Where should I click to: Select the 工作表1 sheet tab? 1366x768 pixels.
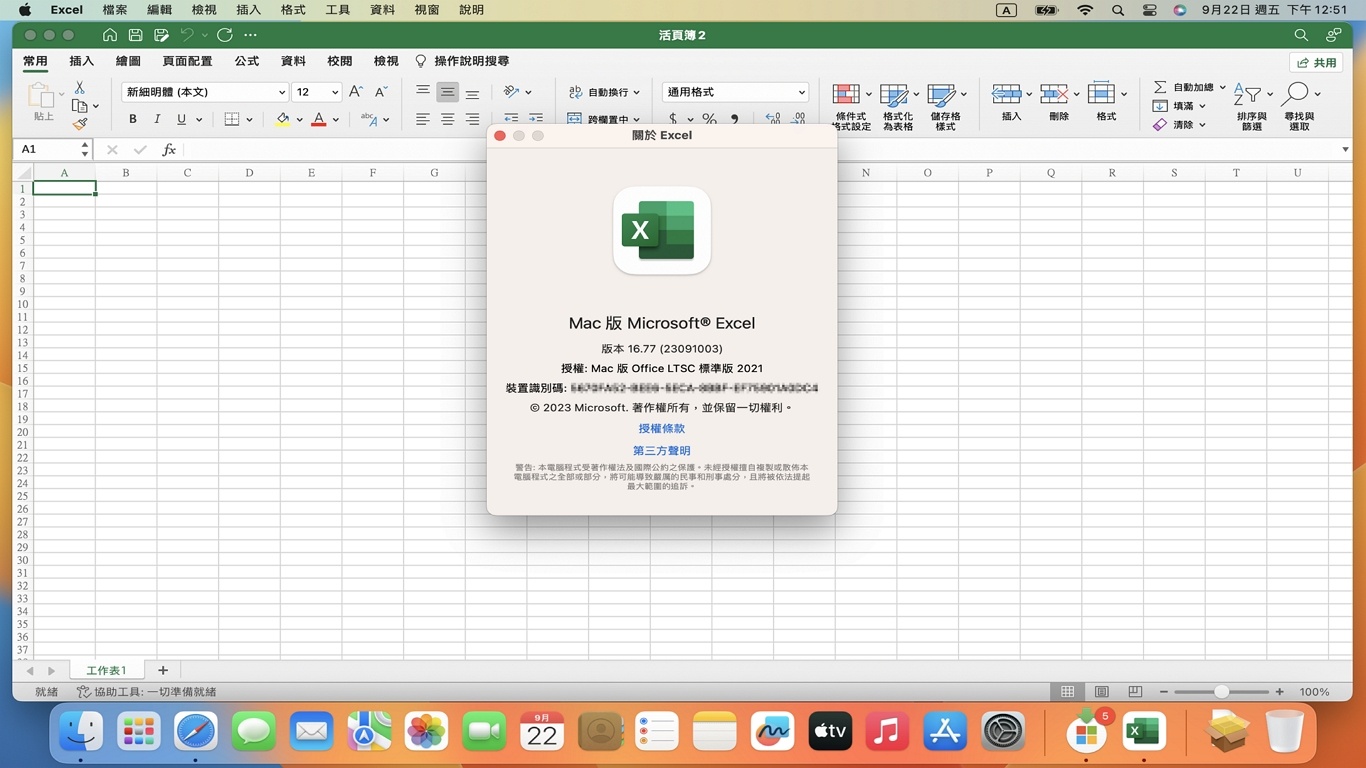(106, 670)
